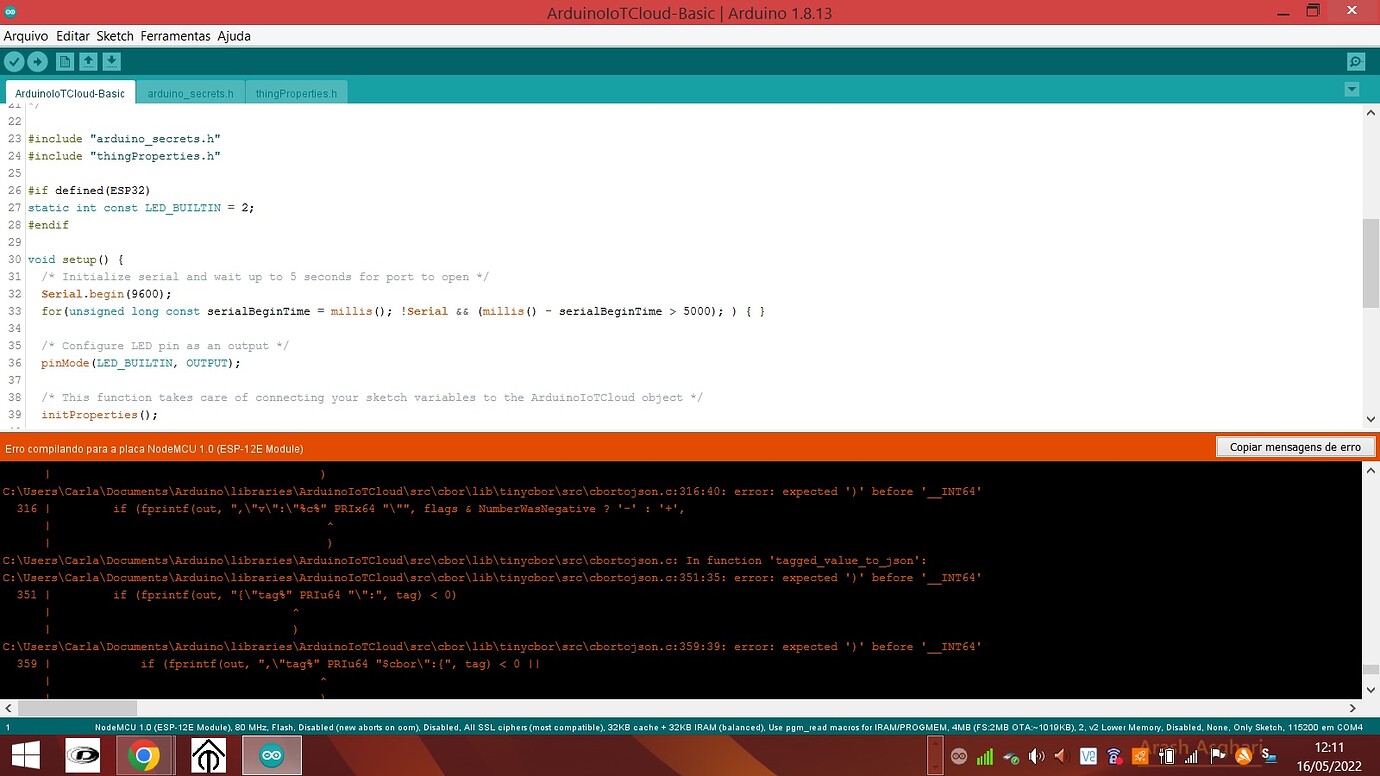The width and height of the screenshot is (1380, 776).
Task: Open the Windows Start button
Action: click(x=23, y=755)
